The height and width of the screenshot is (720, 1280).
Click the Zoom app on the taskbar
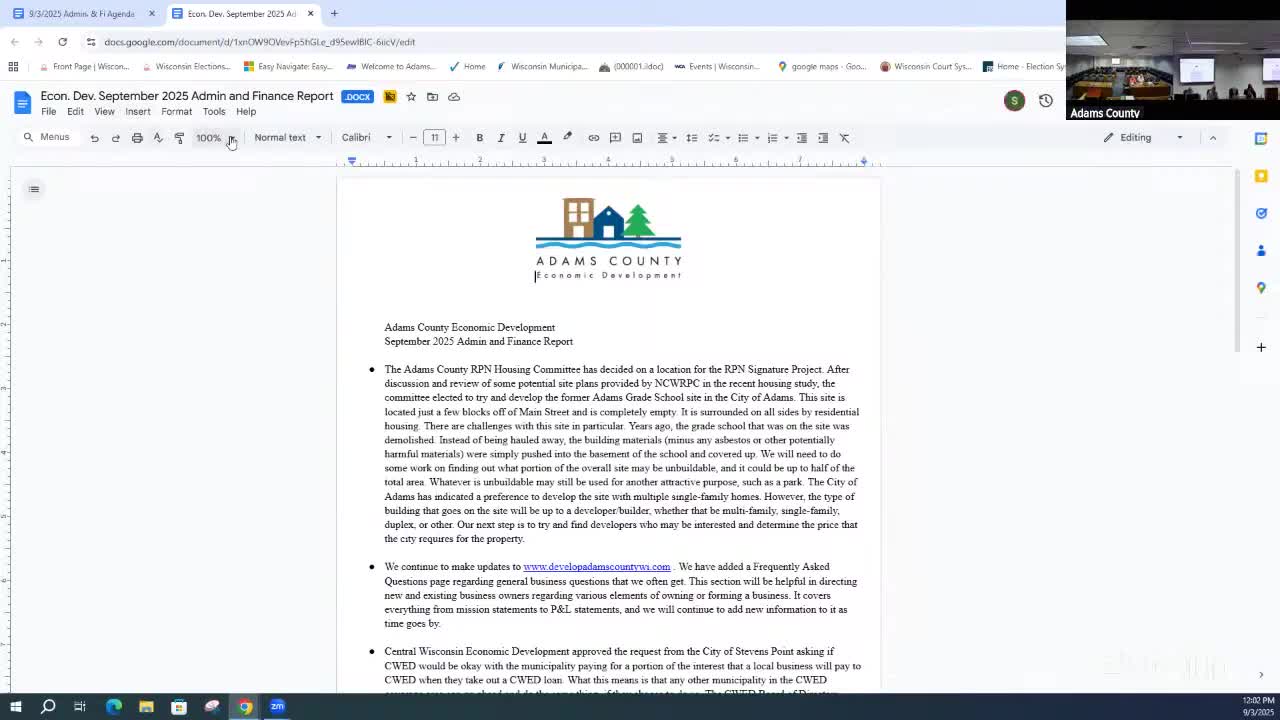pyautogui.click(x=277, y=707)
